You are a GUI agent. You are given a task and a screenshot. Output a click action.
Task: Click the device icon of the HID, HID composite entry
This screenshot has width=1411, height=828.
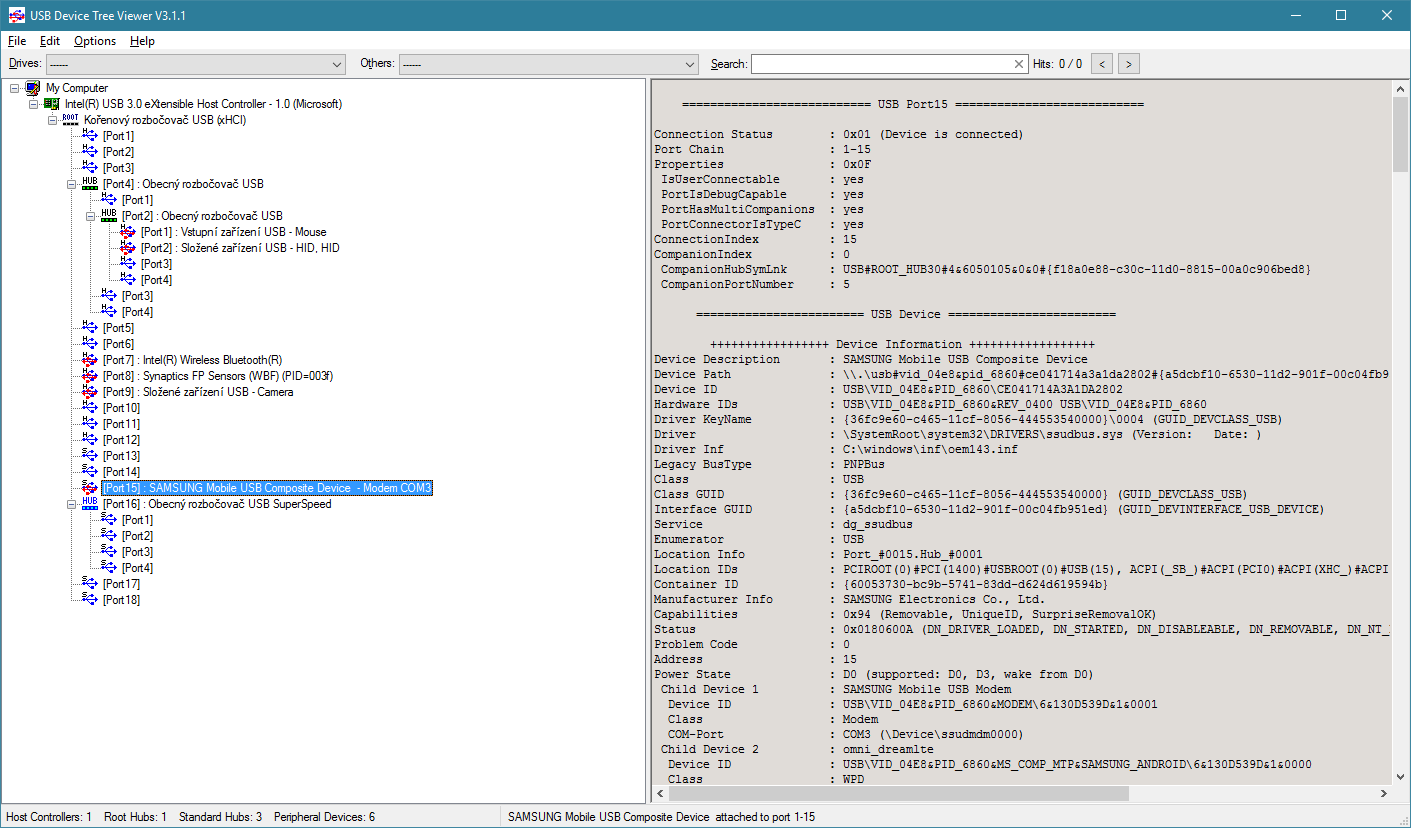tap(128, 248)
